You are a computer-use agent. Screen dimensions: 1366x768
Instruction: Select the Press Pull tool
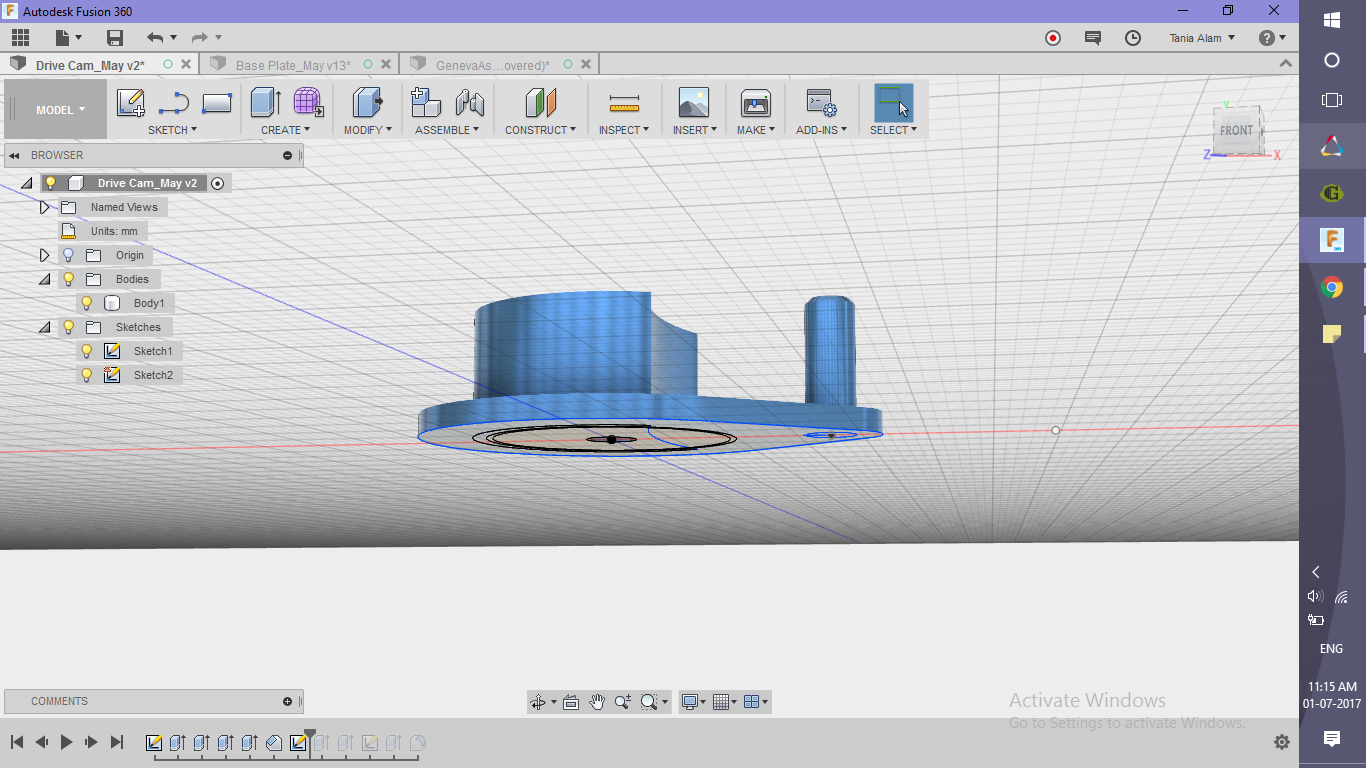coord(368,103)
